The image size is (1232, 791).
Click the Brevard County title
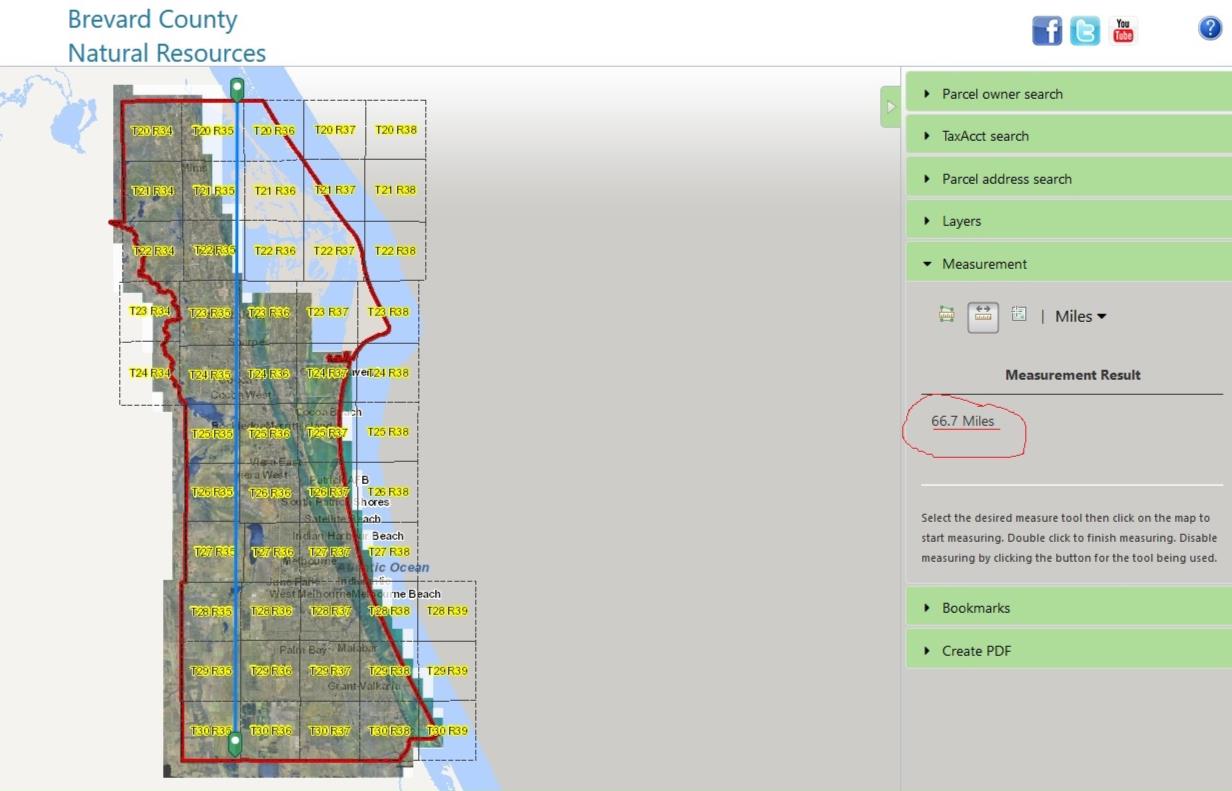[x=152, y=19]
